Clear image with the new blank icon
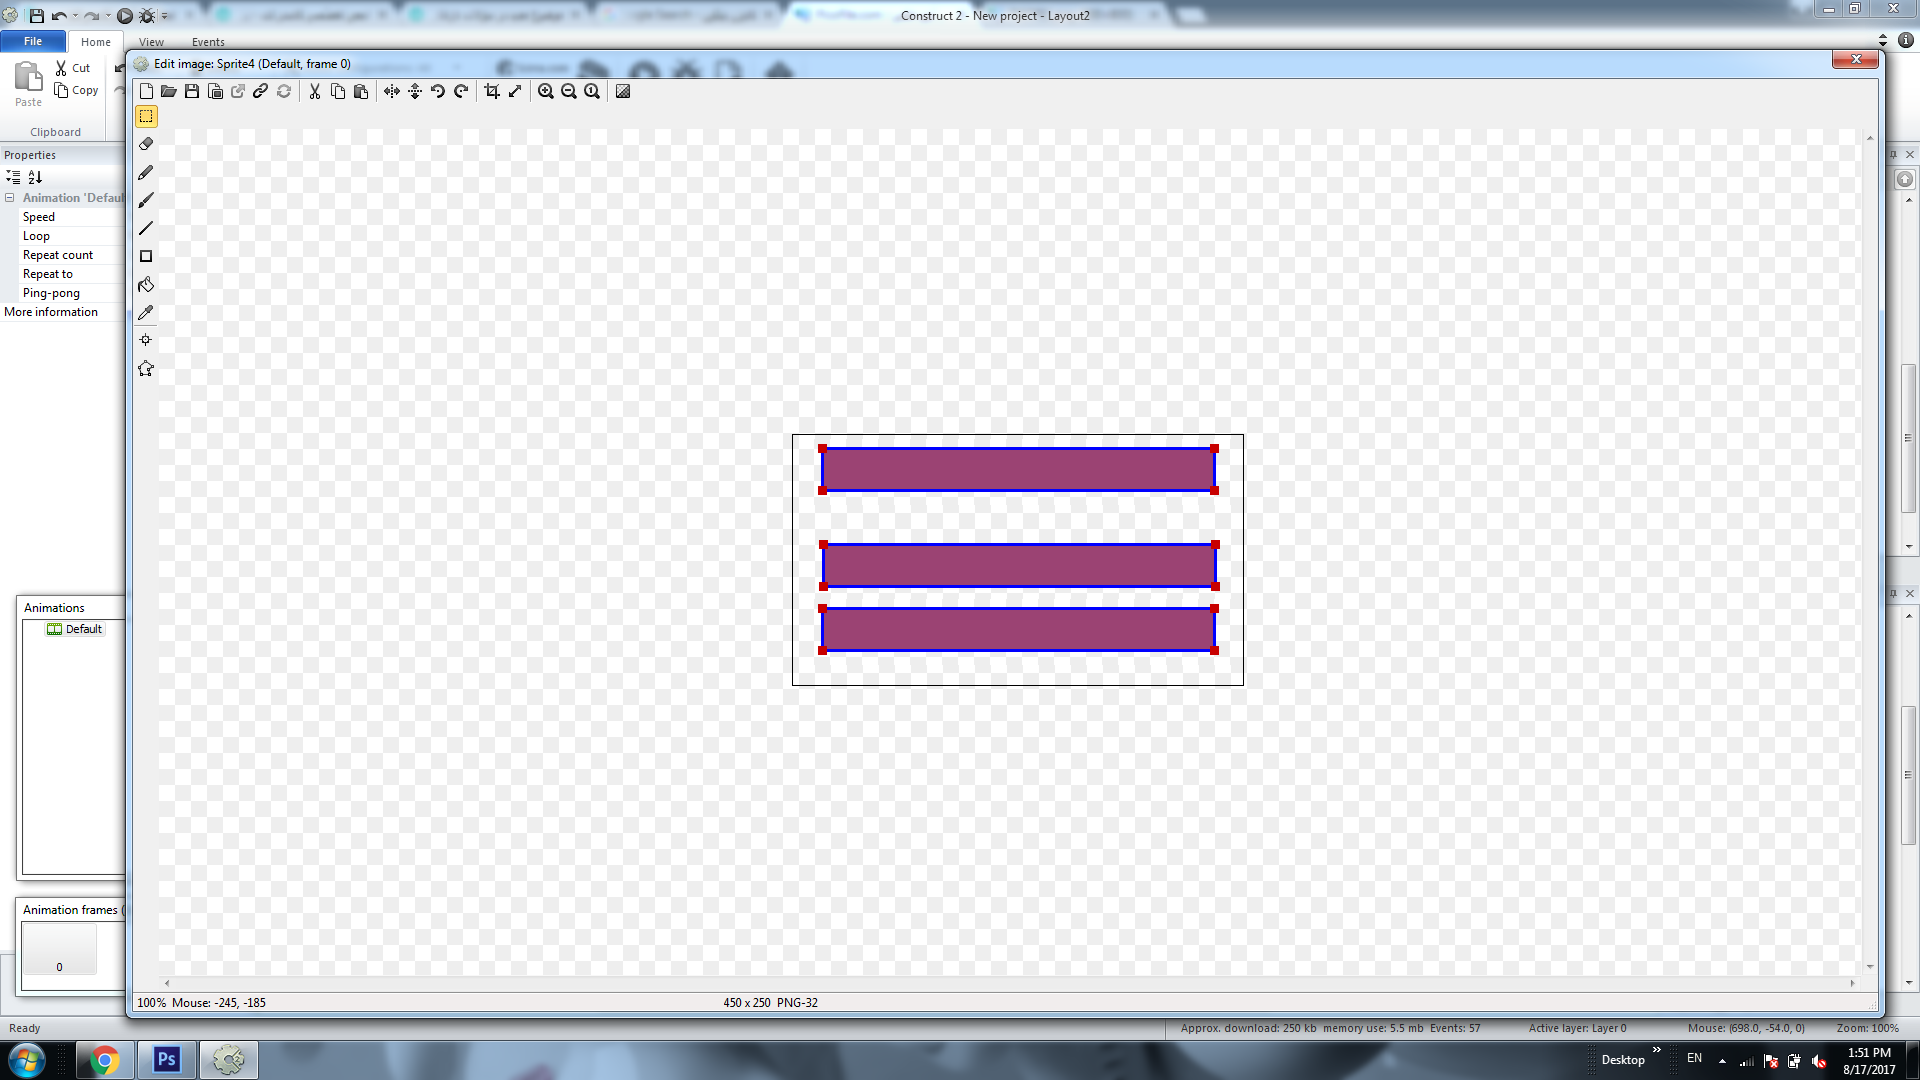The image size is (1920, 1080). click(x=146, y=91)
